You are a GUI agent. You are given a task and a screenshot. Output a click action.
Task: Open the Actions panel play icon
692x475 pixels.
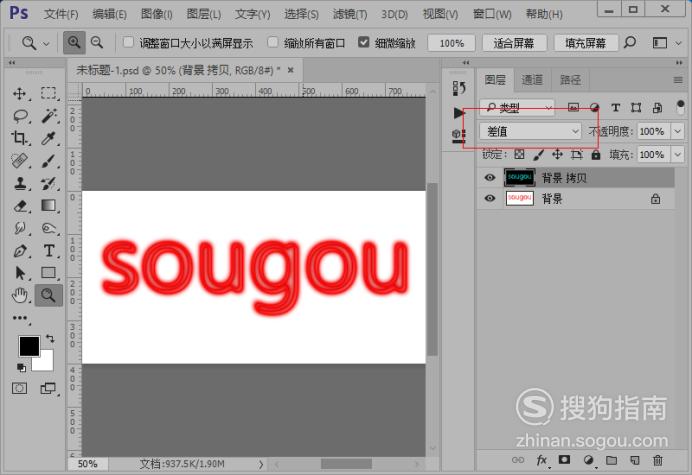[x=459, y=113]
